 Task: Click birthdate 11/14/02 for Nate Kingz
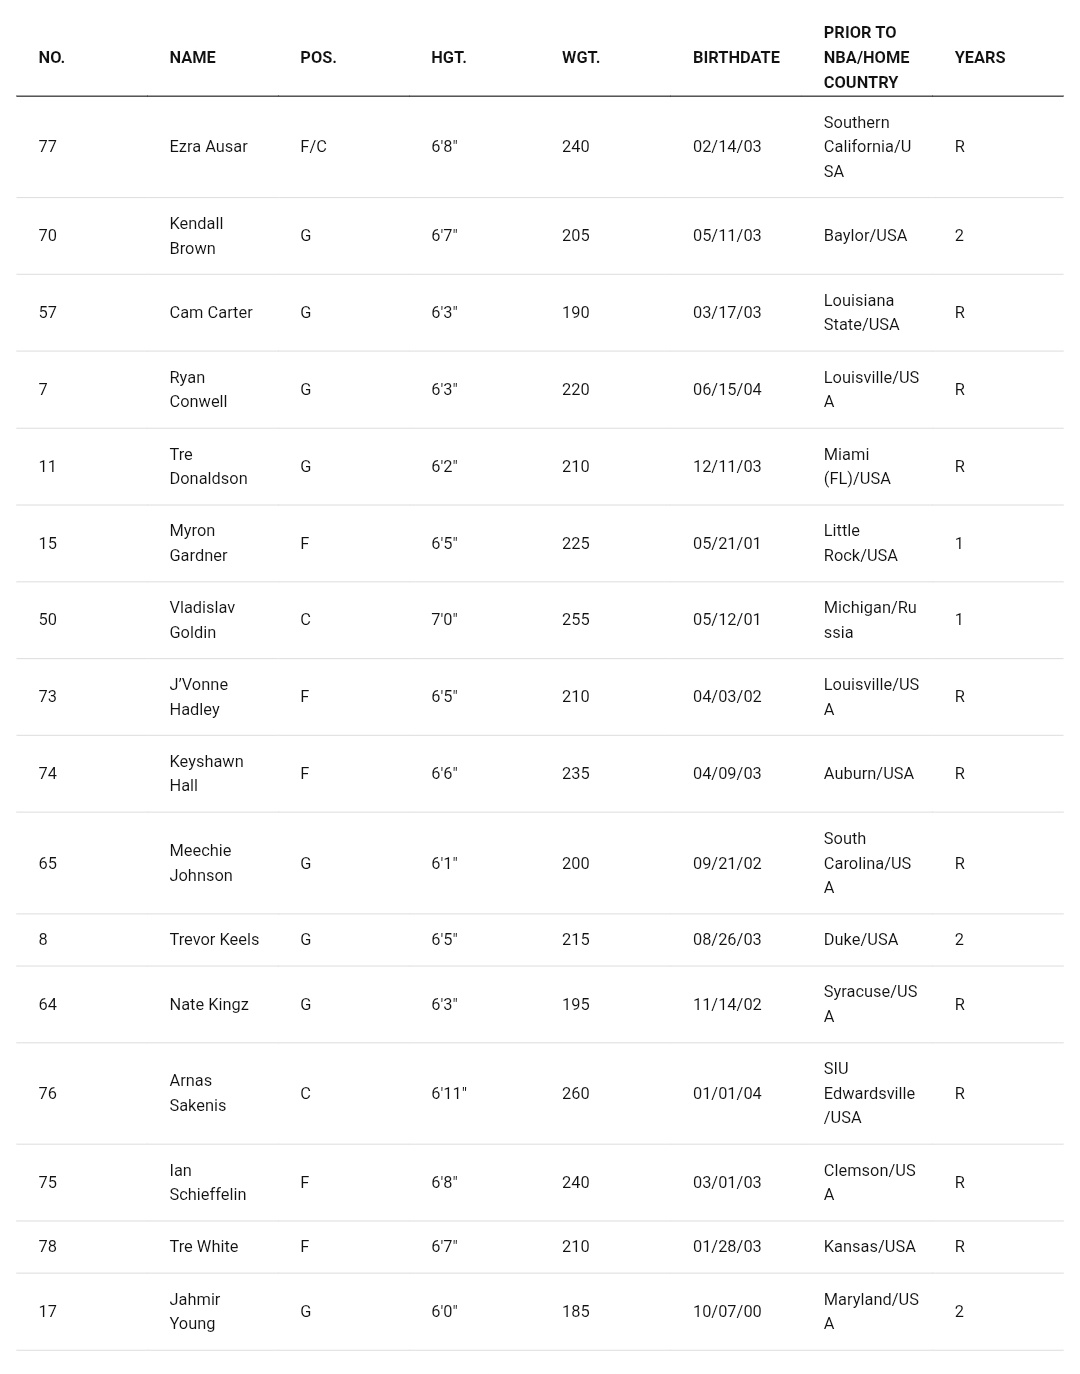pos(727,1005)
